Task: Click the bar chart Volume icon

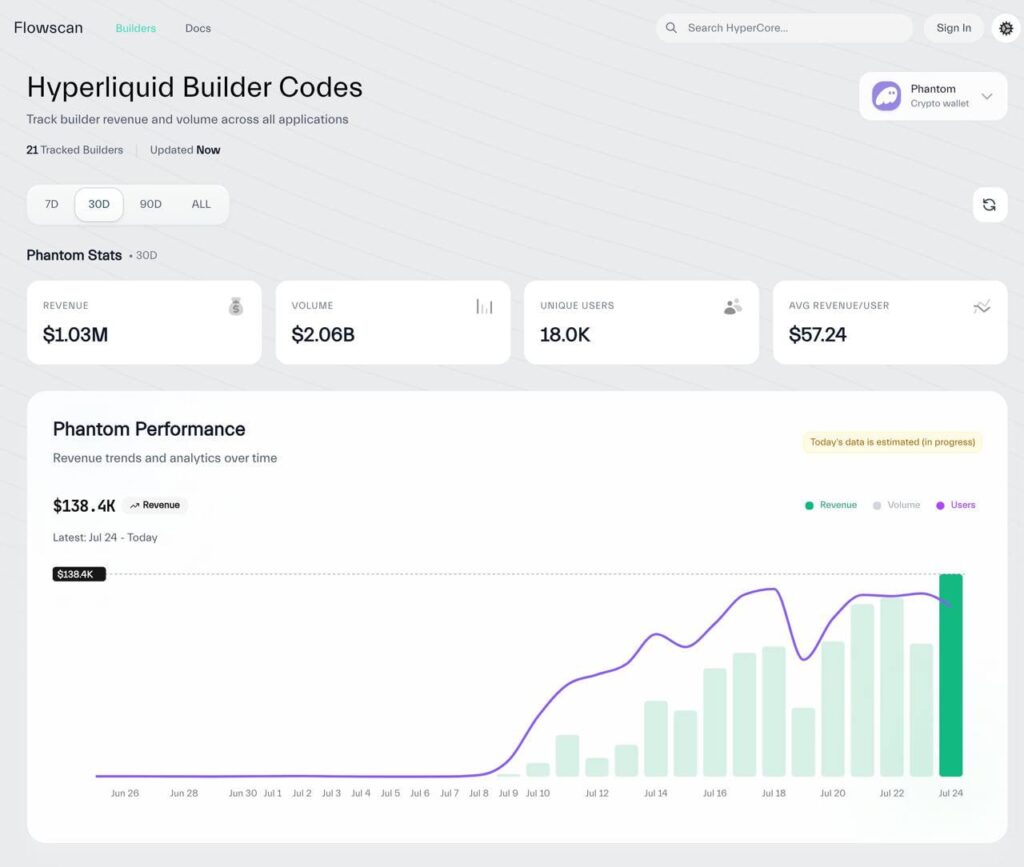Action: [x=484, y=307]
